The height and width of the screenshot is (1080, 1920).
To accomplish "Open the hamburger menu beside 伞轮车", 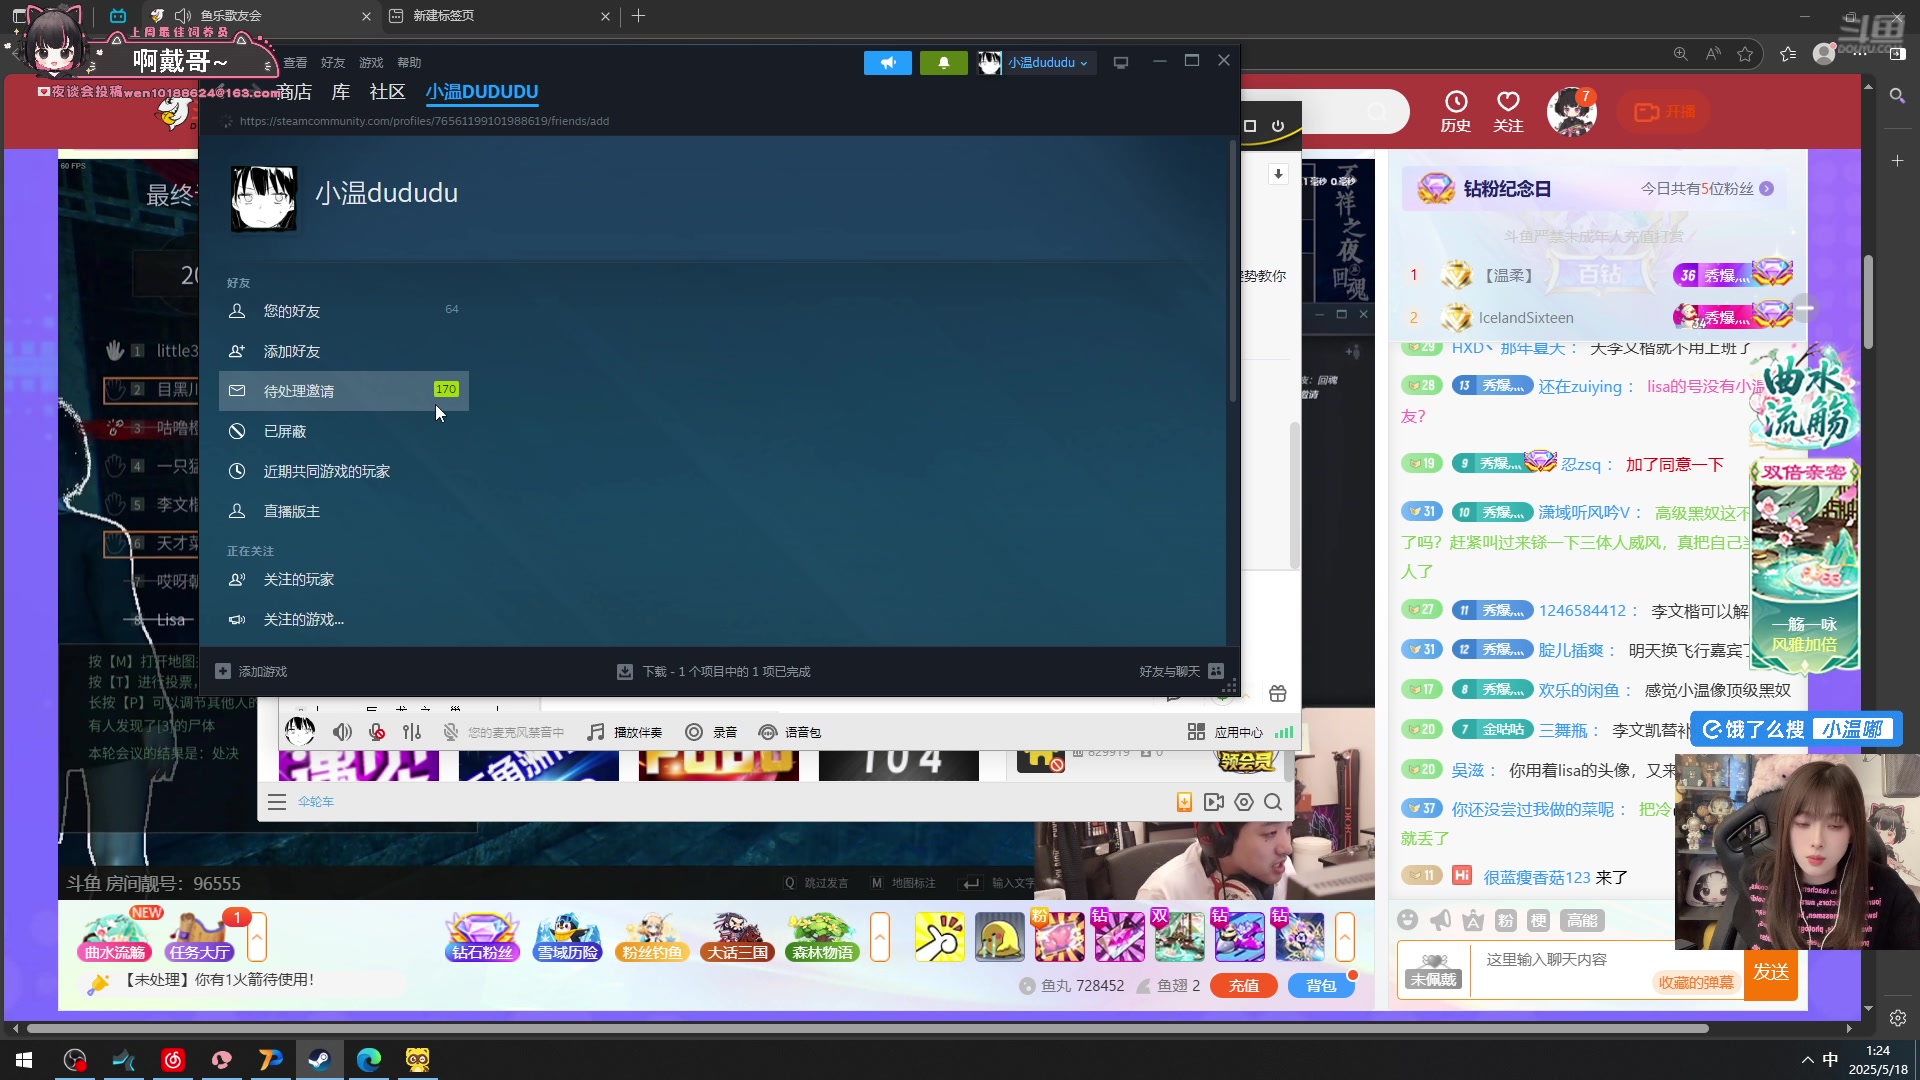I will coord(277,802).
